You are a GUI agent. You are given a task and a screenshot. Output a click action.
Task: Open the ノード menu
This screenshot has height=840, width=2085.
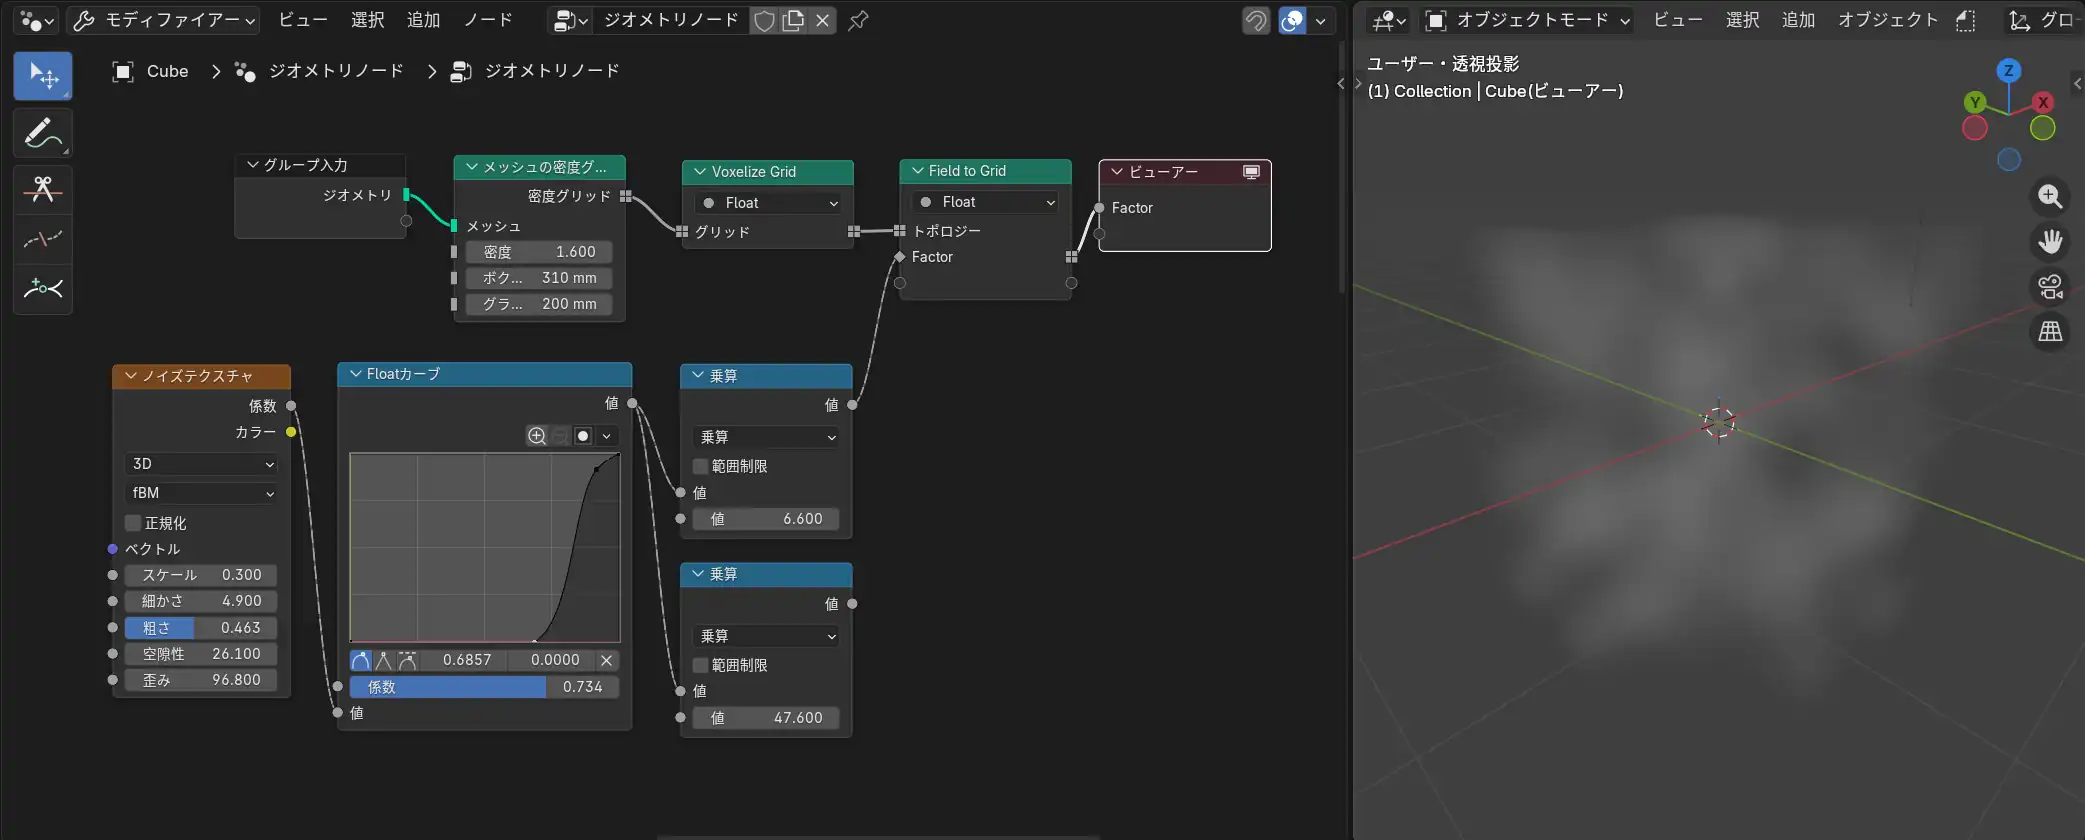click(488, 20)
